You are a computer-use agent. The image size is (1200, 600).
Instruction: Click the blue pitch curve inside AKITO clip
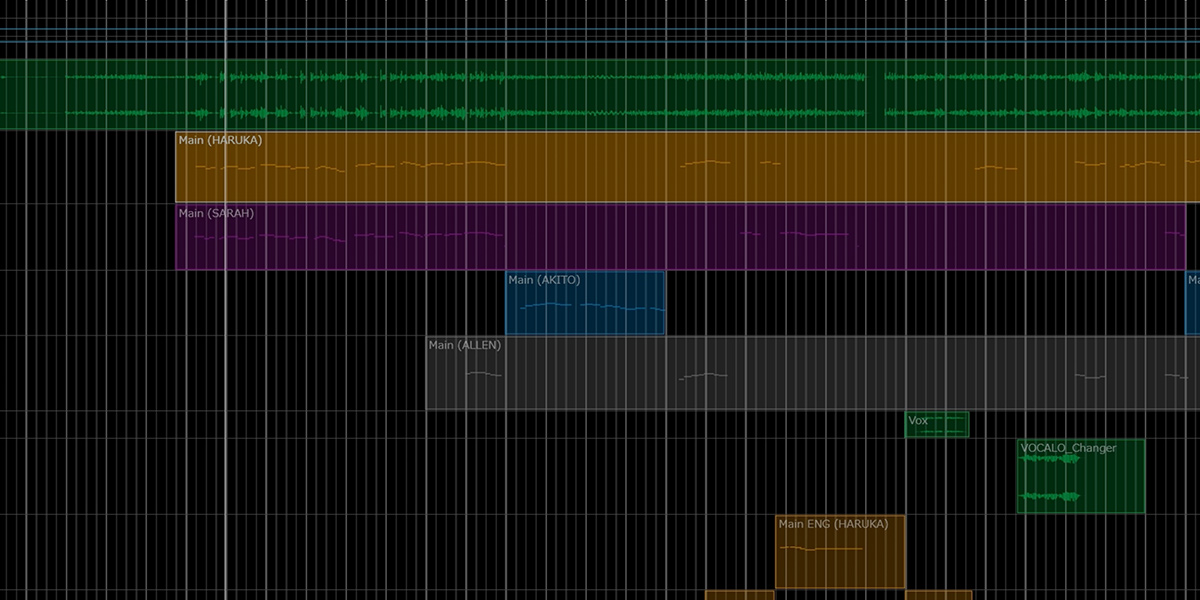585,306
